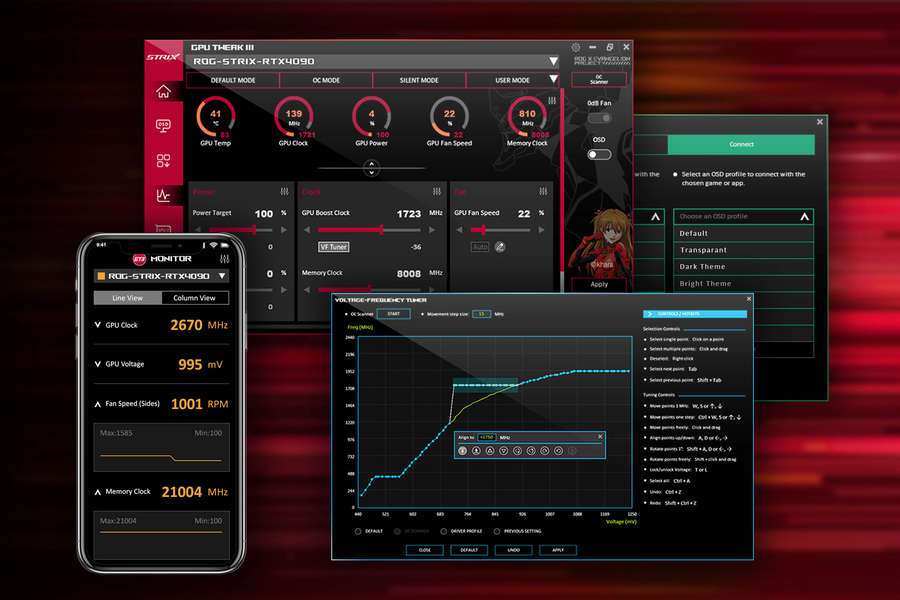This screenshot has height=600, width=900.
Task: Open gauge layout settings sliders icon
Action: 552,100
